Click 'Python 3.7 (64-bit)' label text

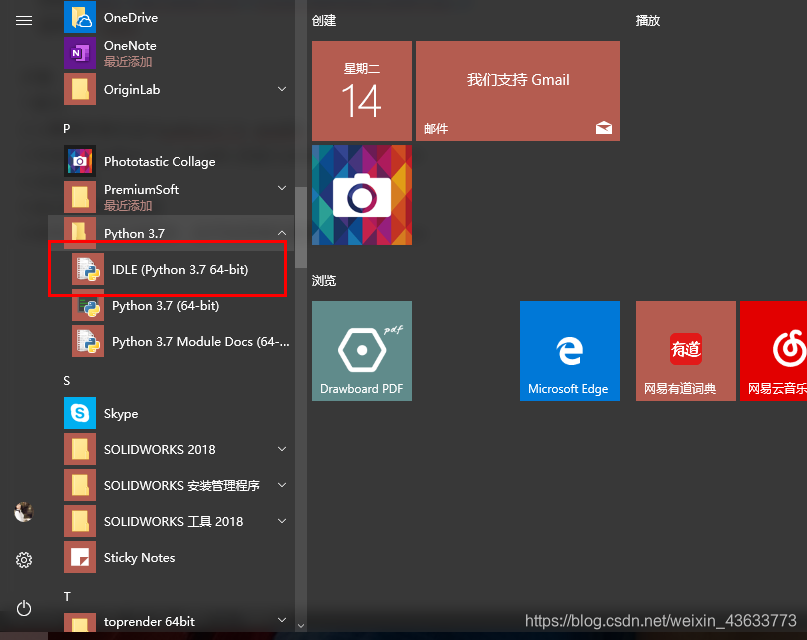(165, 306)
